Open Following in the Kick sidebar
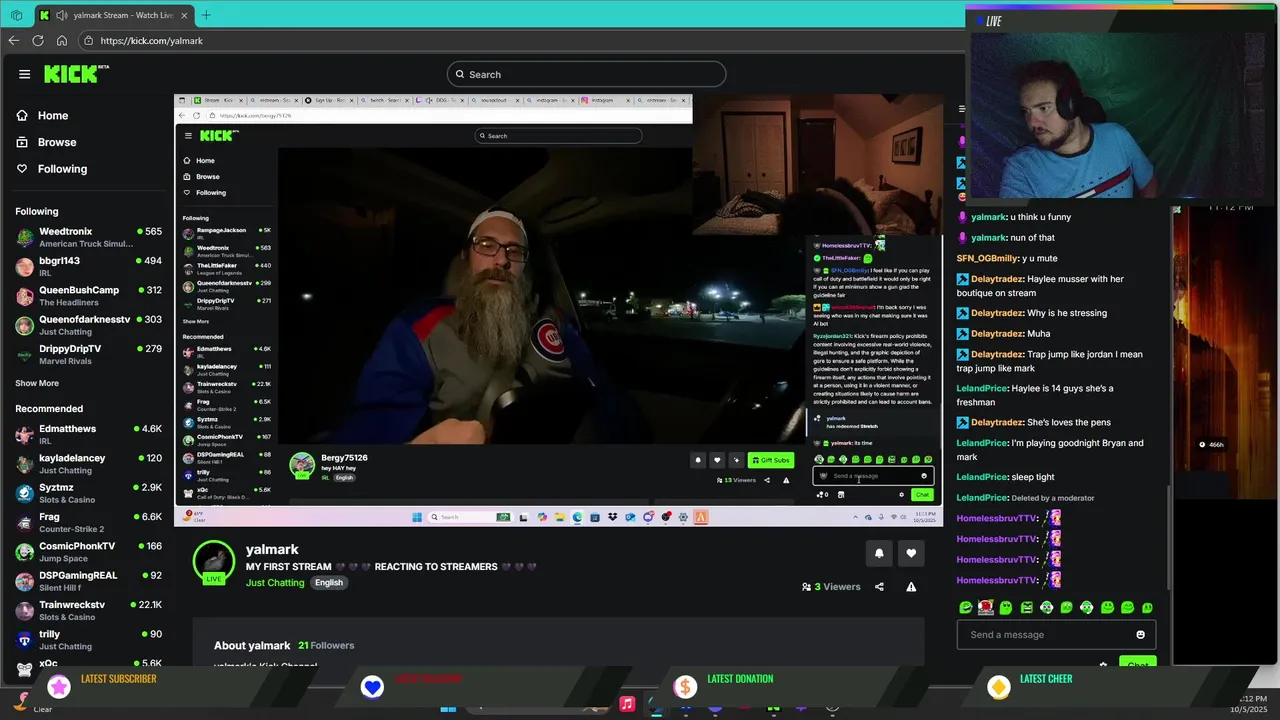The image size is (1280, 720). coord(62,169)
